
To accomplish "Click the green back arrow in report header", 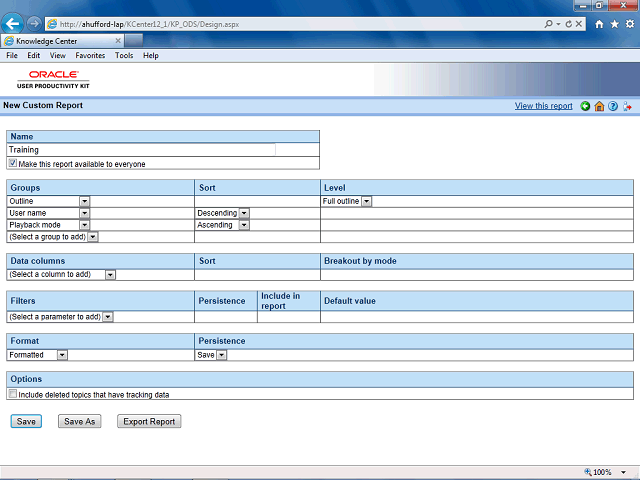I will pos(585,106).
